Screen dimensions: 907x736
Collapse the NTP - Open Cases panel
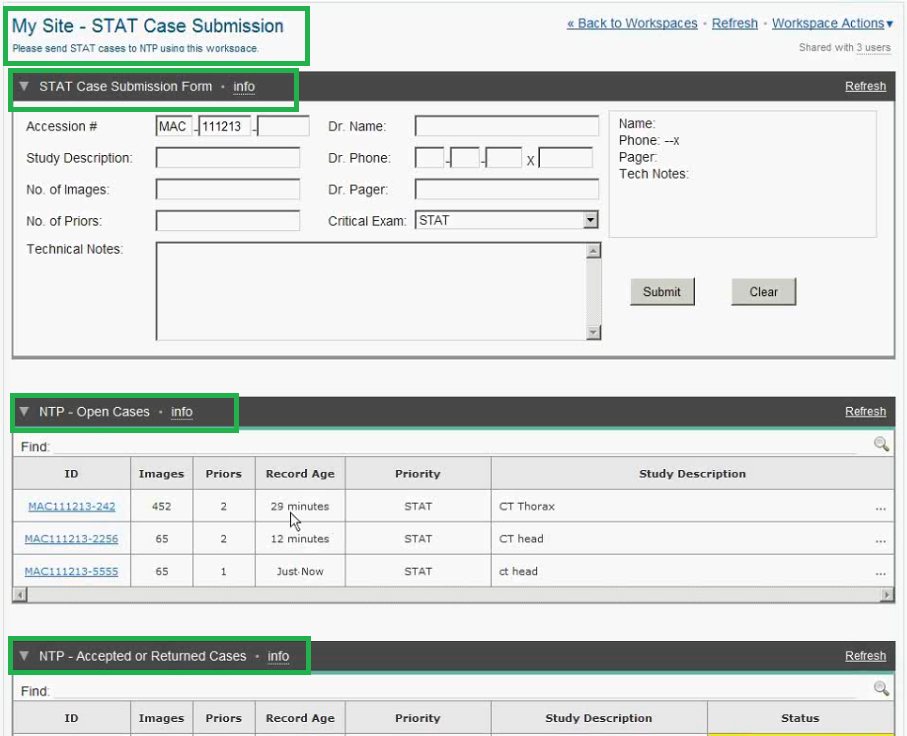click(x=24, y=412)
